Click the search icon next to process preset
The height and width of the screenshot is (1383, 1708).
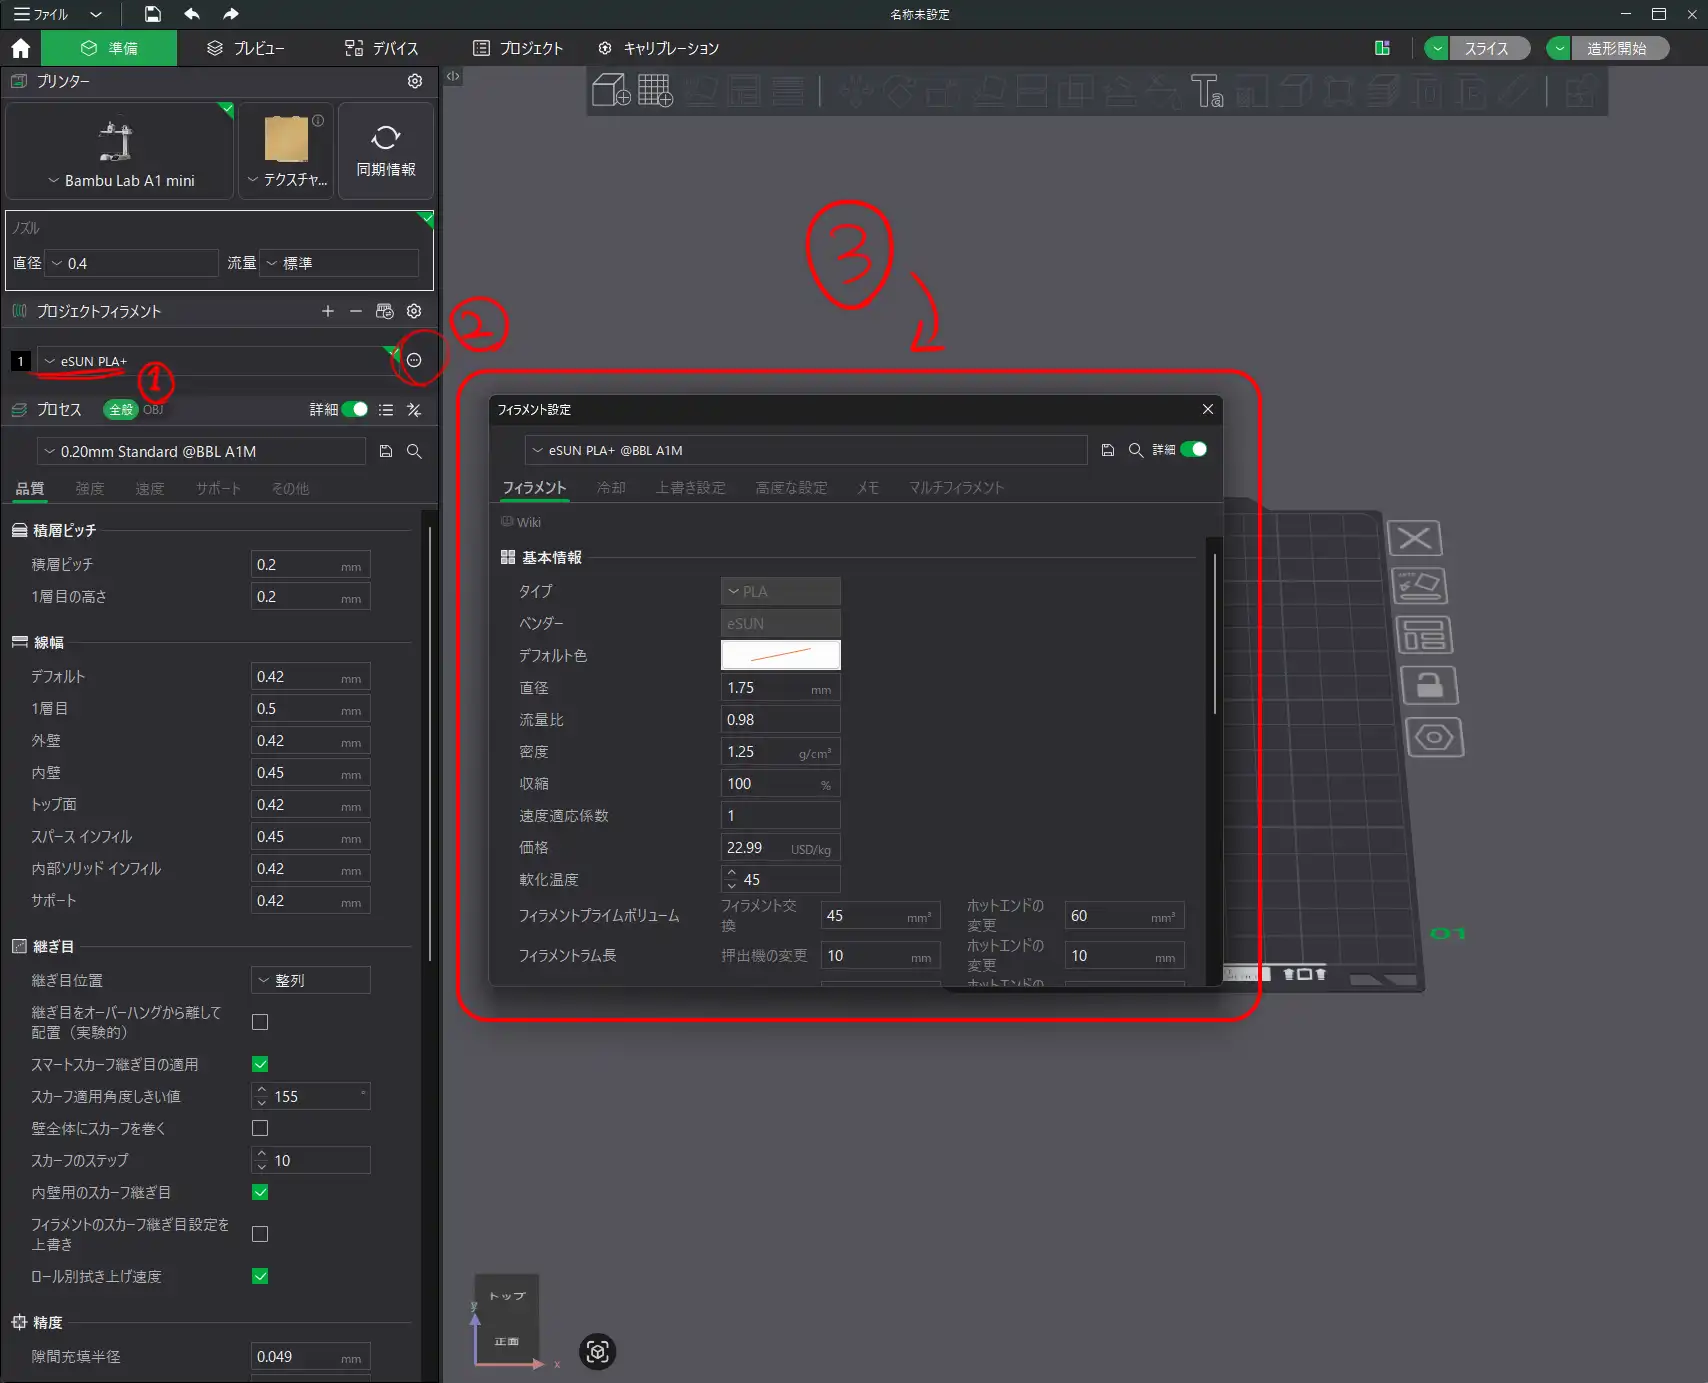pos(414,452)
